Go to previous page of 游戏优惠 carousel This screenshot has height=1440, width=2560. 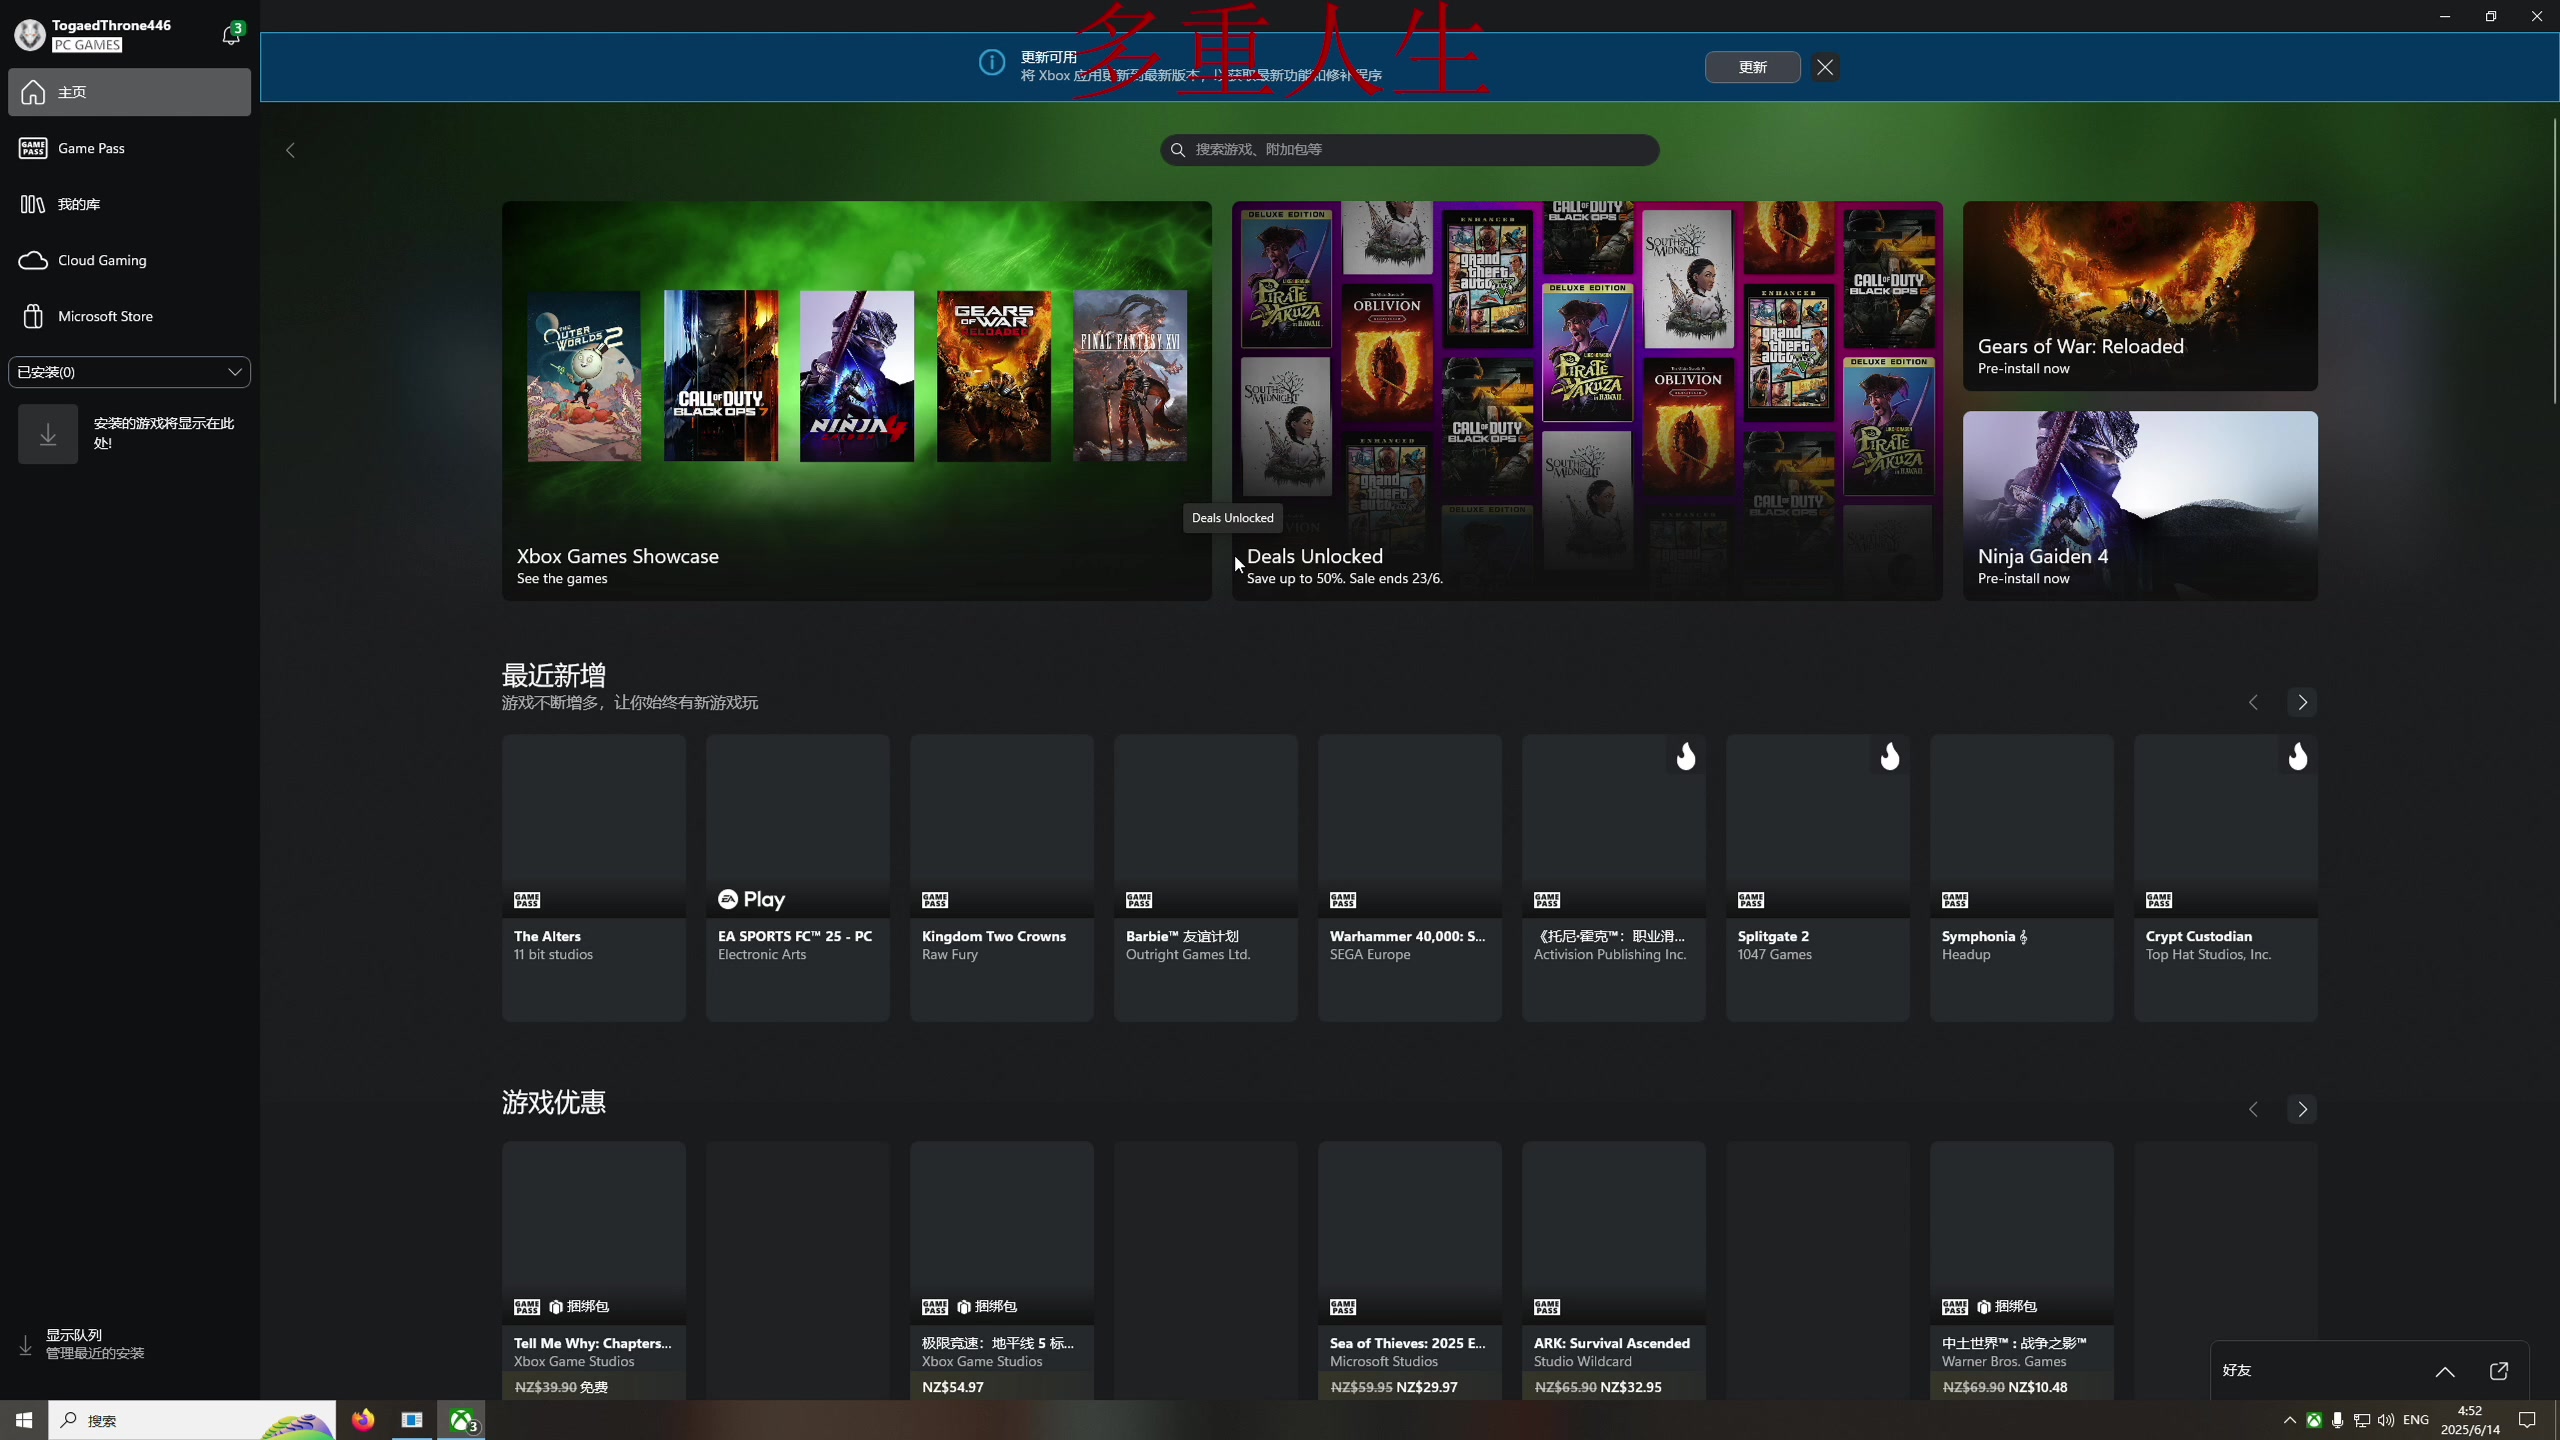2253,1109
